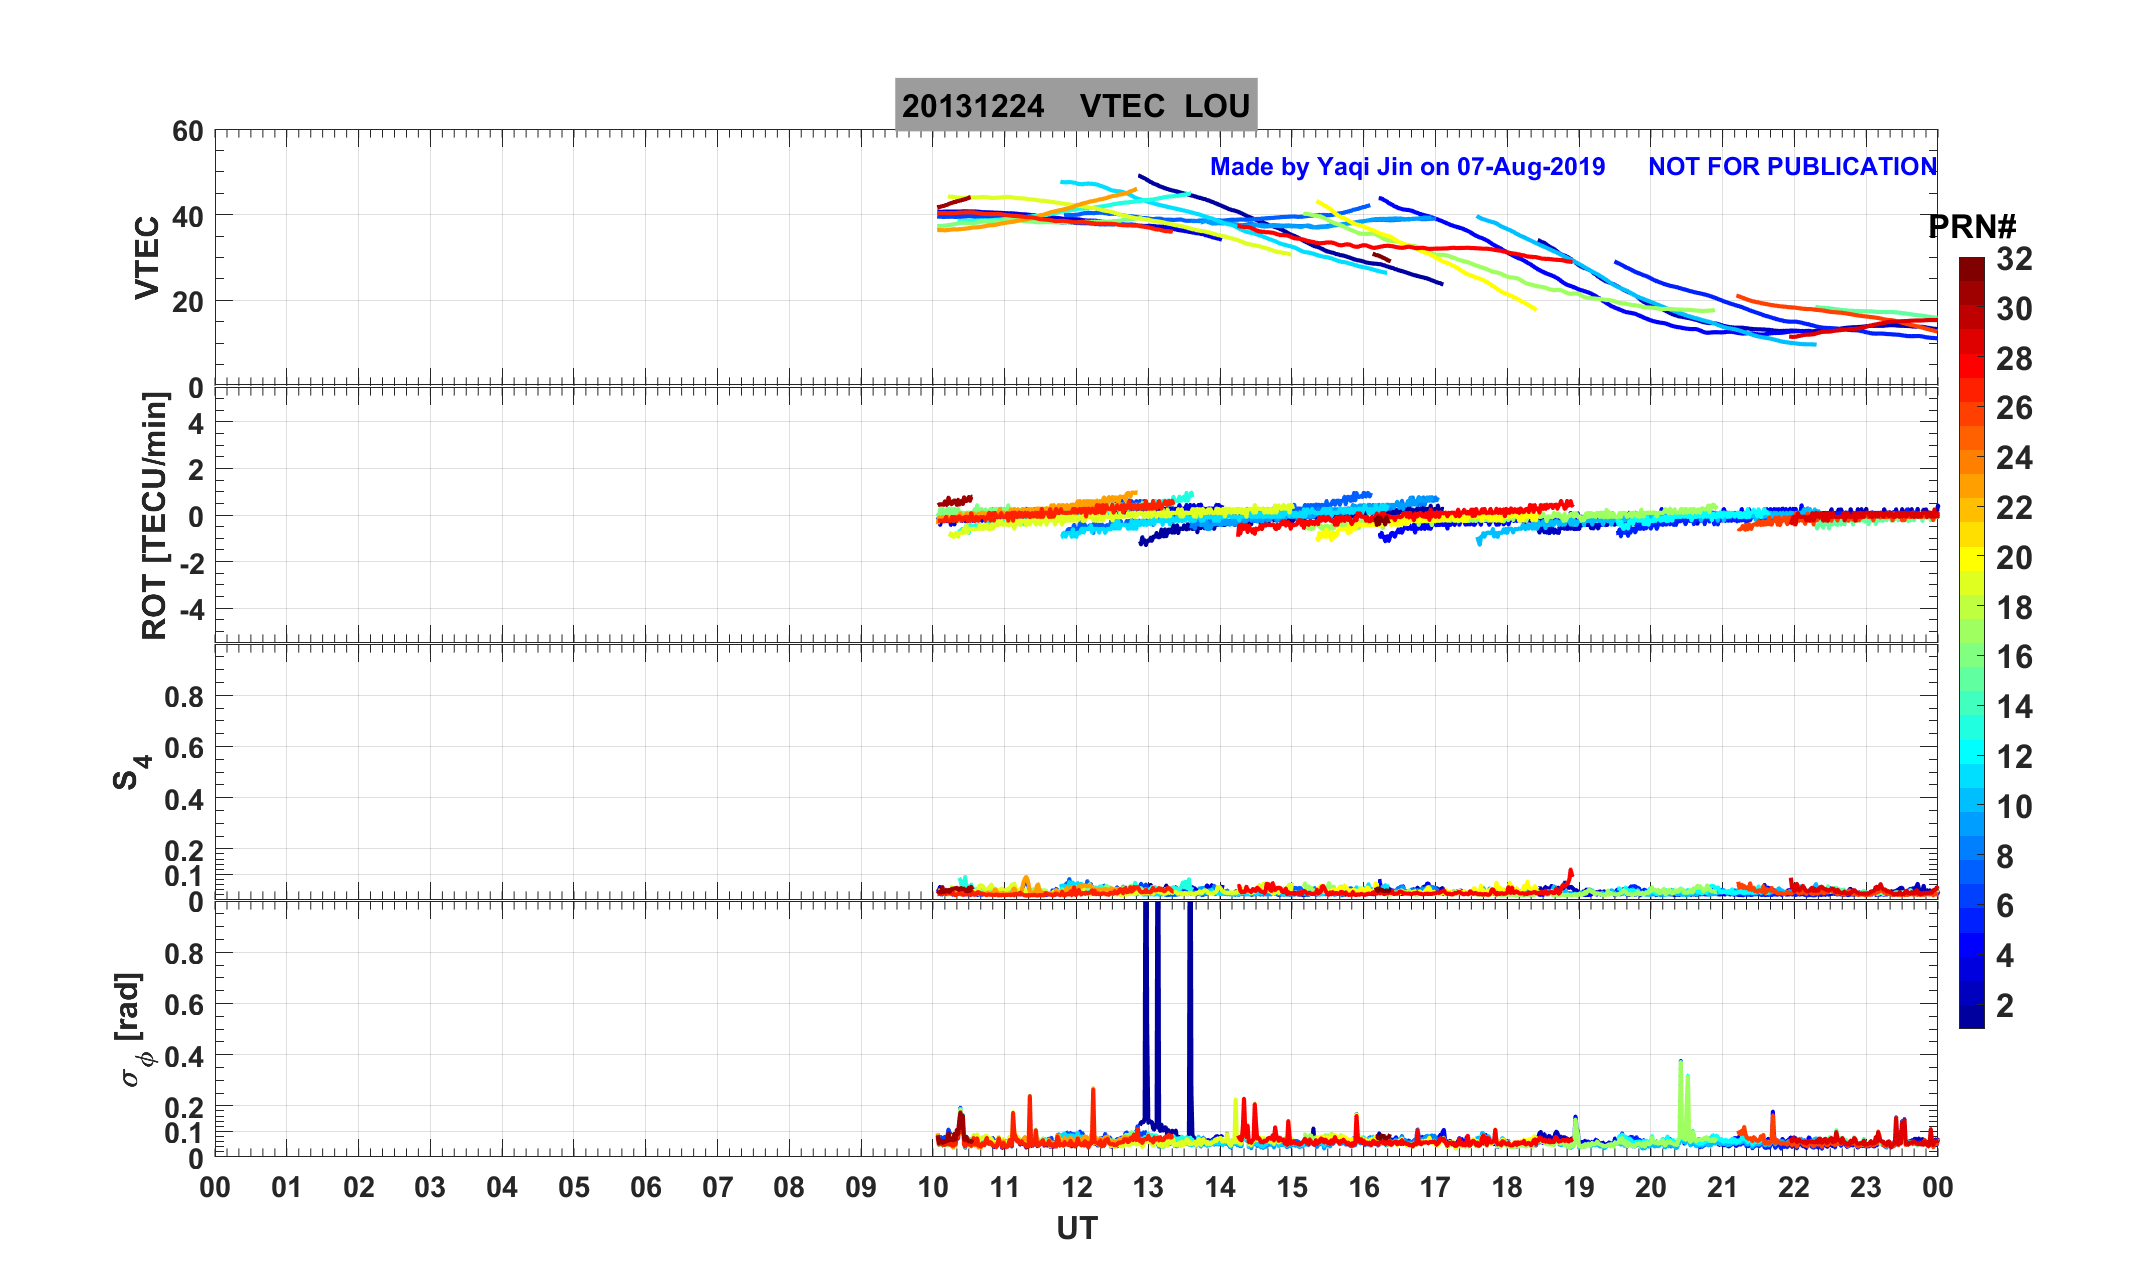The image size is (2153, 1286).
Task: Click the colorbar tick label 32
Action: 2014,259
